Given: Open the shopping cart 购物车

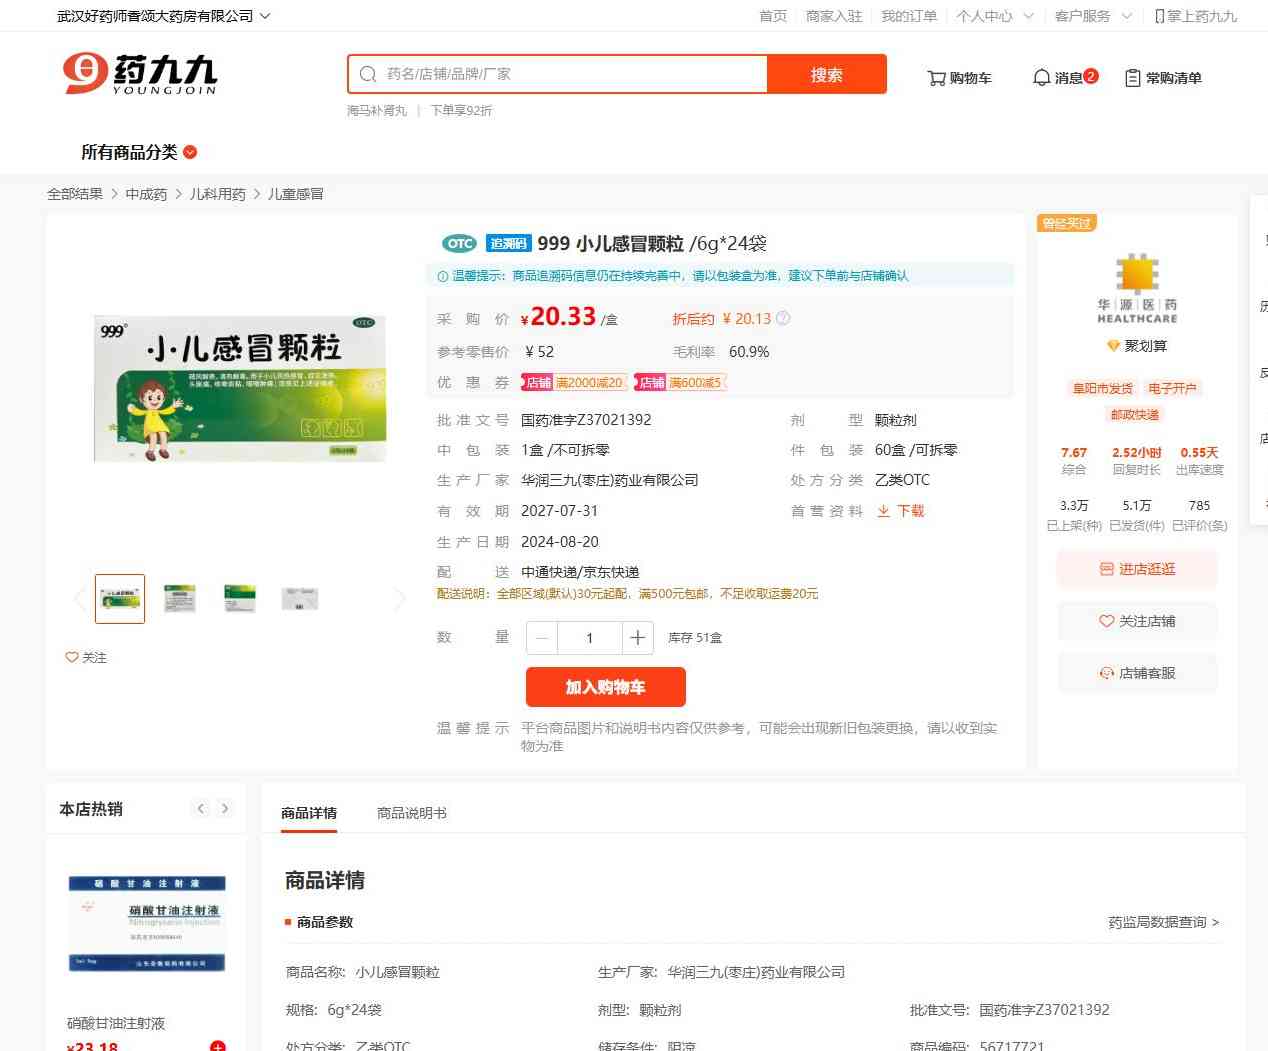Looking at the screenshot, I should point(959,78).
